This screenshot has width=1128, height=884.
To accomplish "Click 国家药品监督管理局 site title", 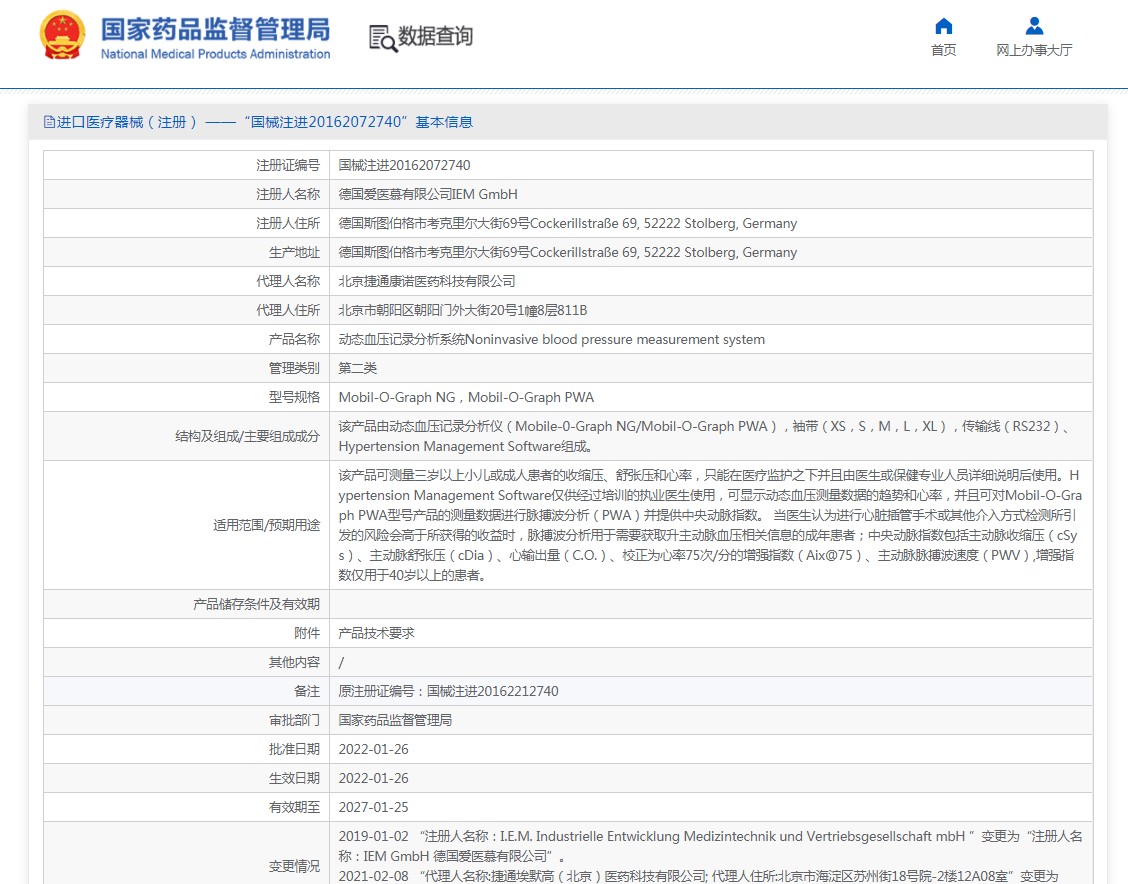I will pyautogui.click(x=215, y=29).
